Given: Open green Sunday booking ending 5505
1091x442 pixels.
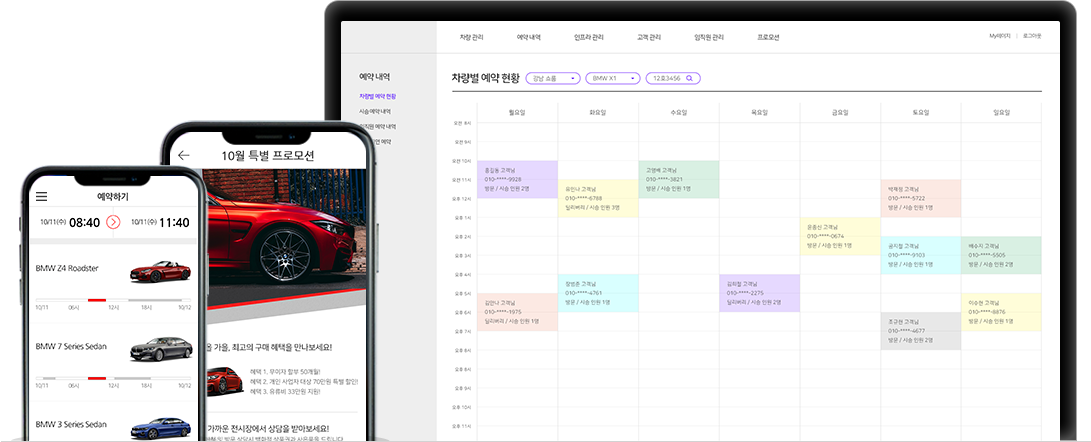Looking at the screenshot, I should pos(1001,255).
